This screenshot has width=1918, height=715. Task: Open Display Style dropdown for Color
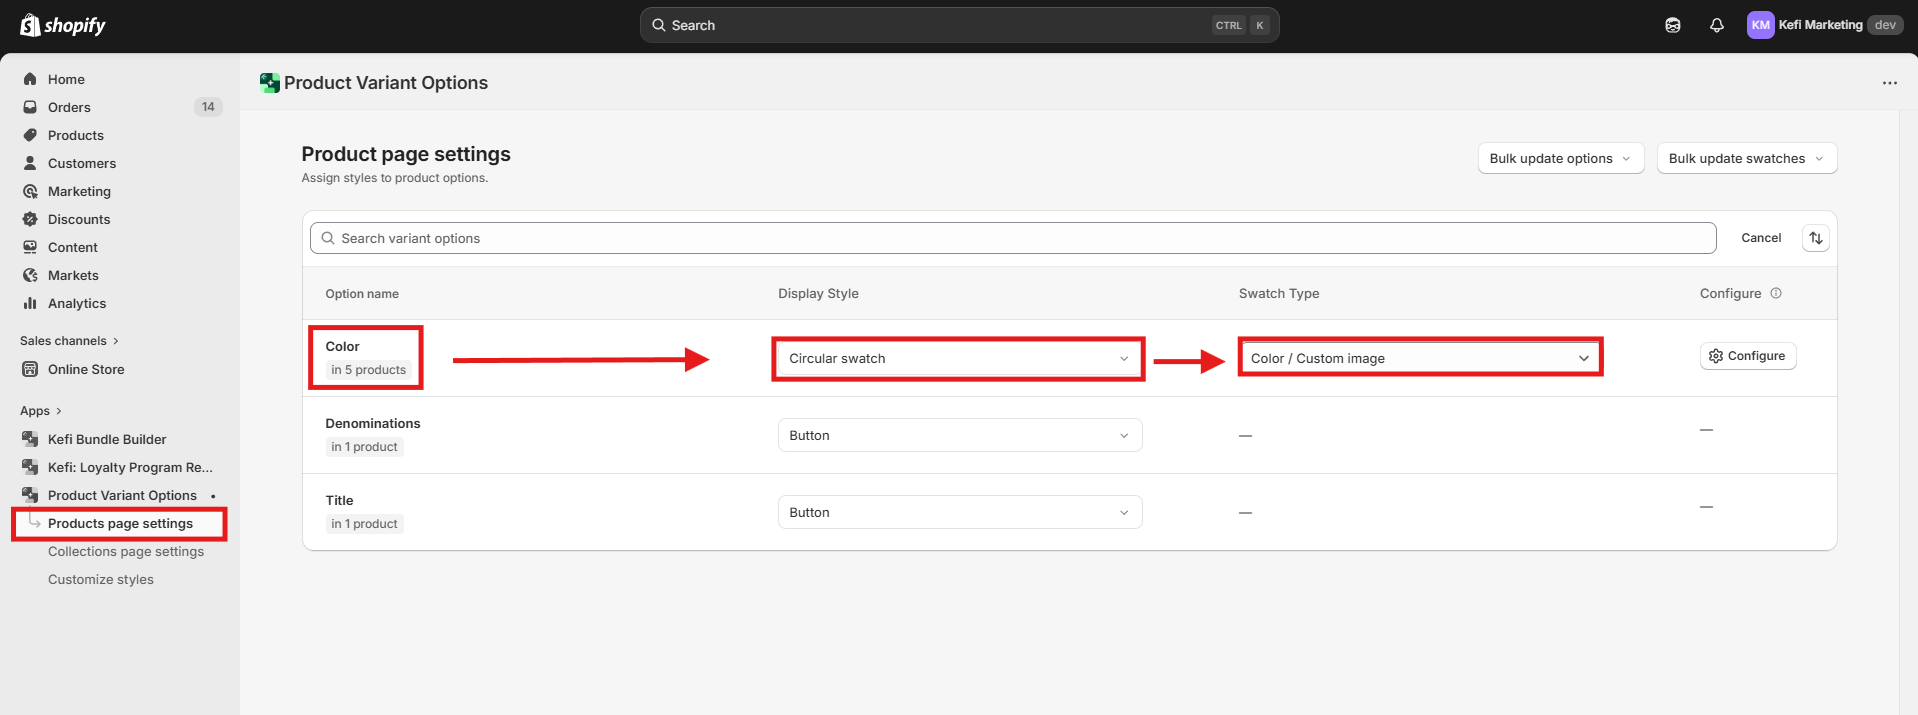[x=958, y=358]
